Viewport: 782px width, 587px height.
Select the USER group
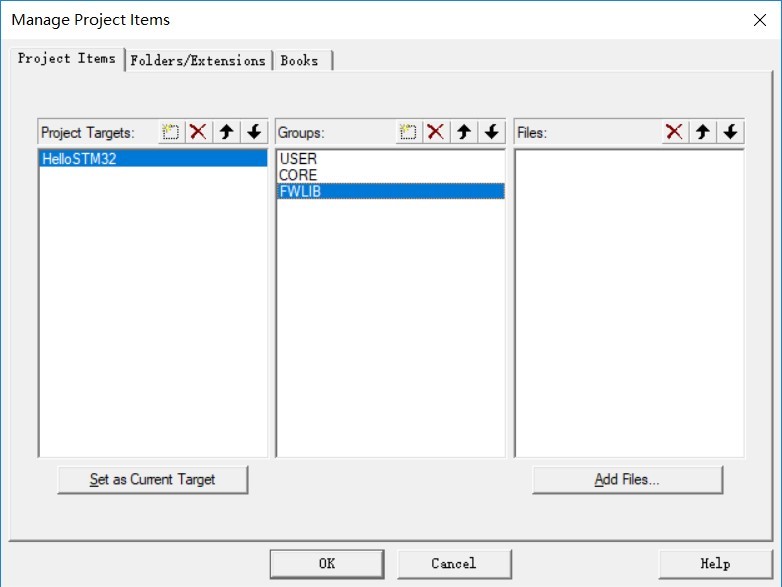pos(391,159)
